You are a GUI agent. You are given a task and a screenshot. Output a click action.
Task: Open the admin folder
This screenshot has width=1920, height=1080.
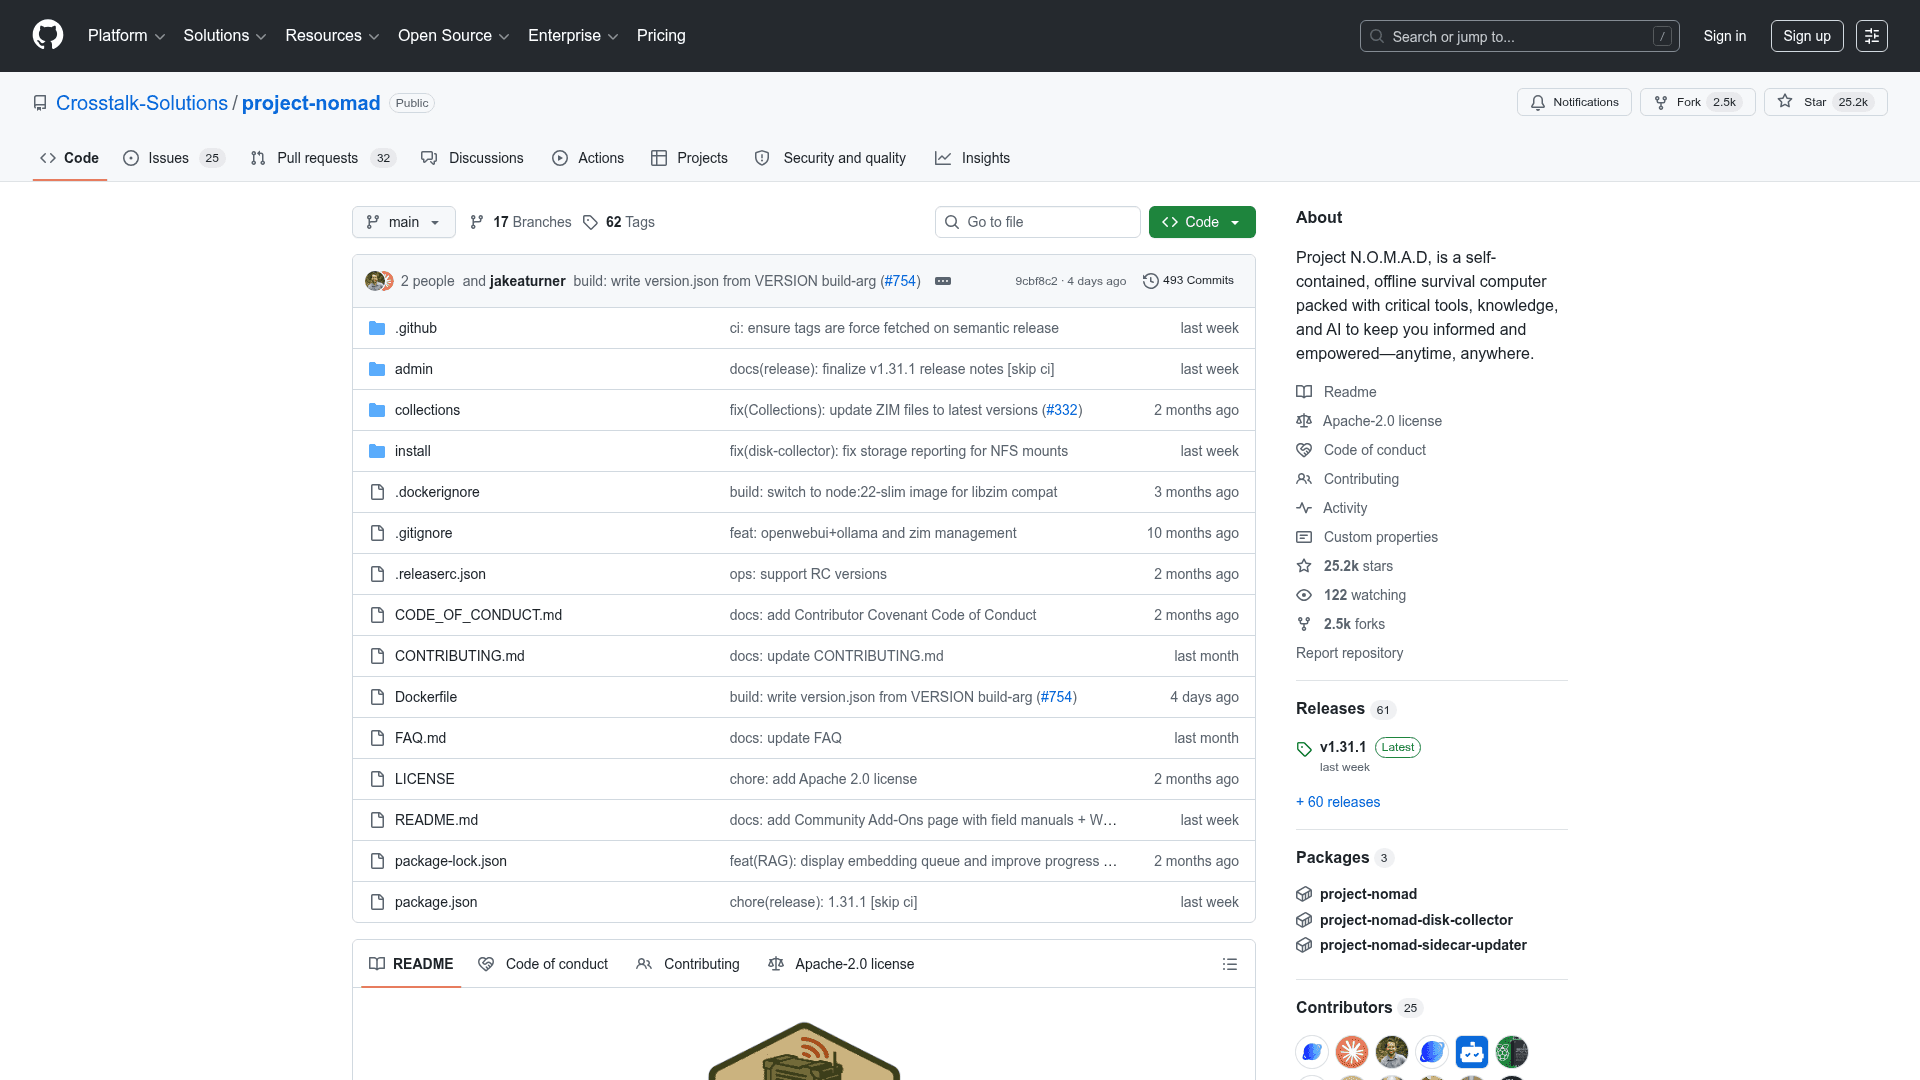[x=413, y=369]
